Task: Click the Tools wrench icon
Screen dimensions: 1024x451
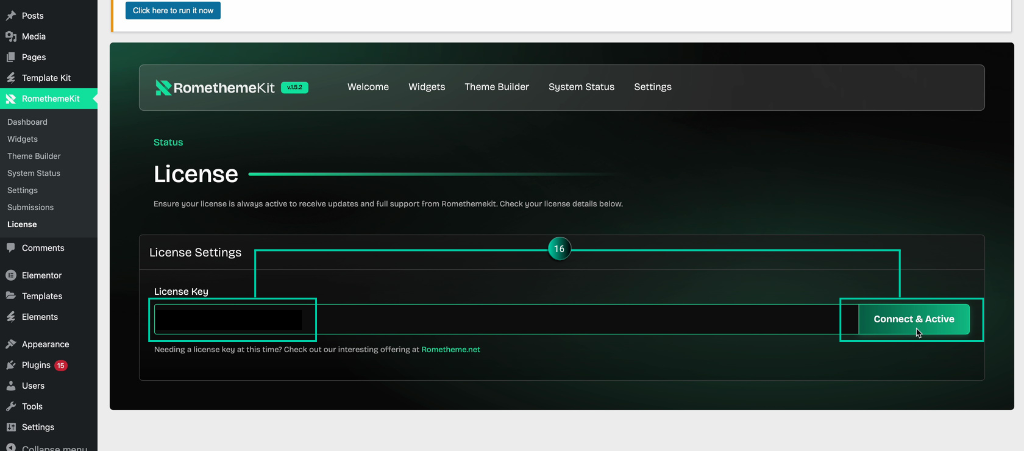Action: click(x=10, y=406)
